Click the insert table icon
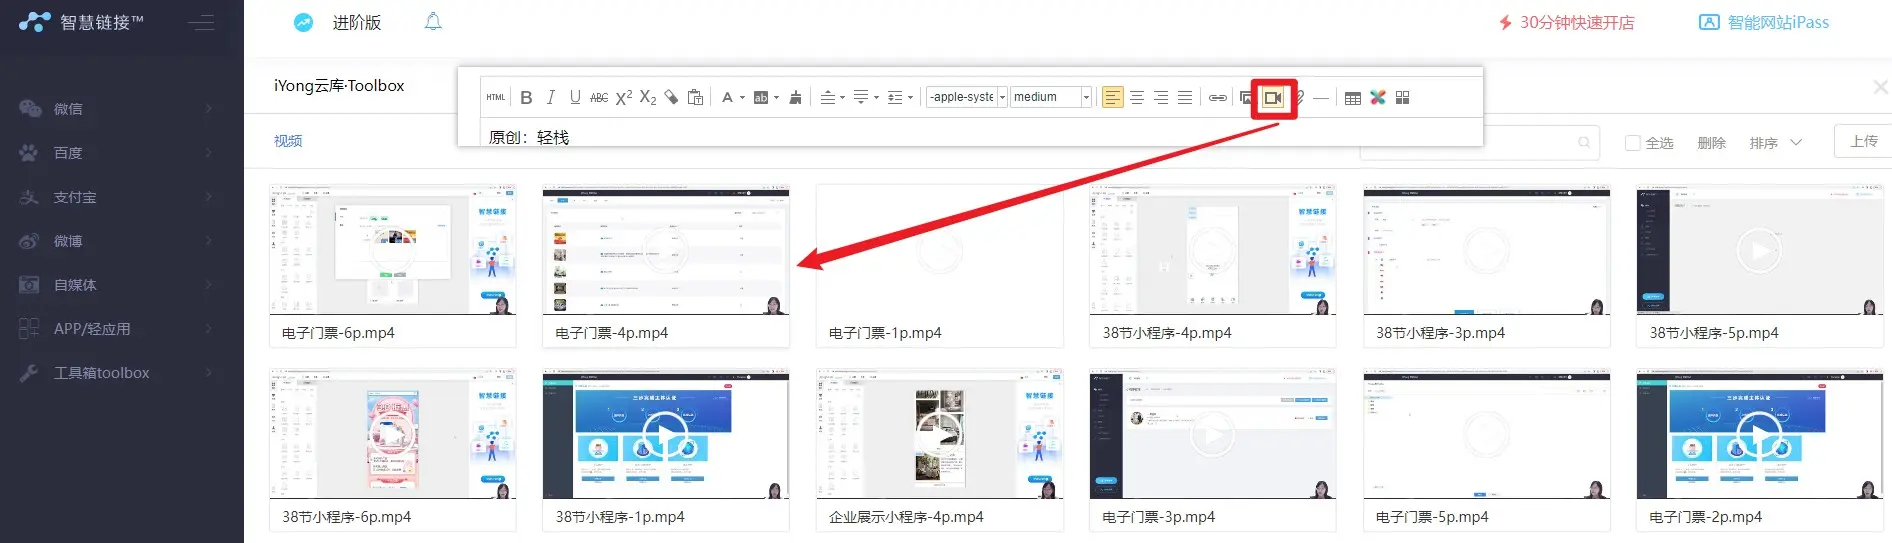 pos(1352,98)
